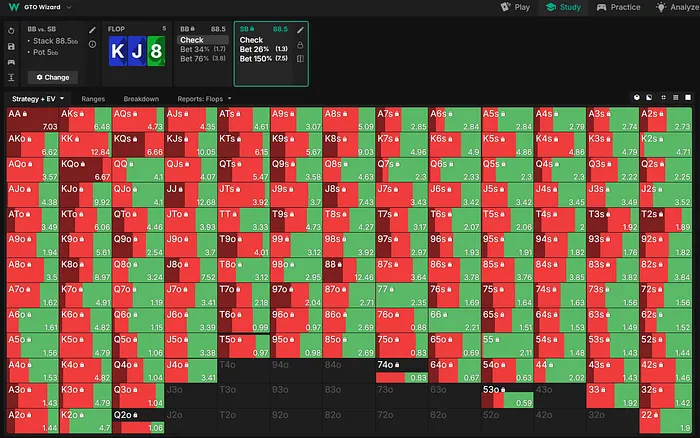Screen dimensions: 700x438
Task: Click the pencil icon in SB panel
Action: pyautogui.click(x=300, y=30)
